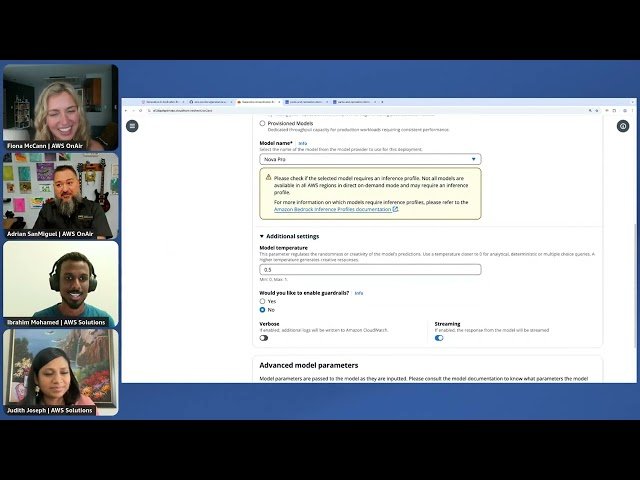640x480 pixels.
Task: Click the 'Min: 0, Max: 1.' hint text
Action: pos(273,280)
